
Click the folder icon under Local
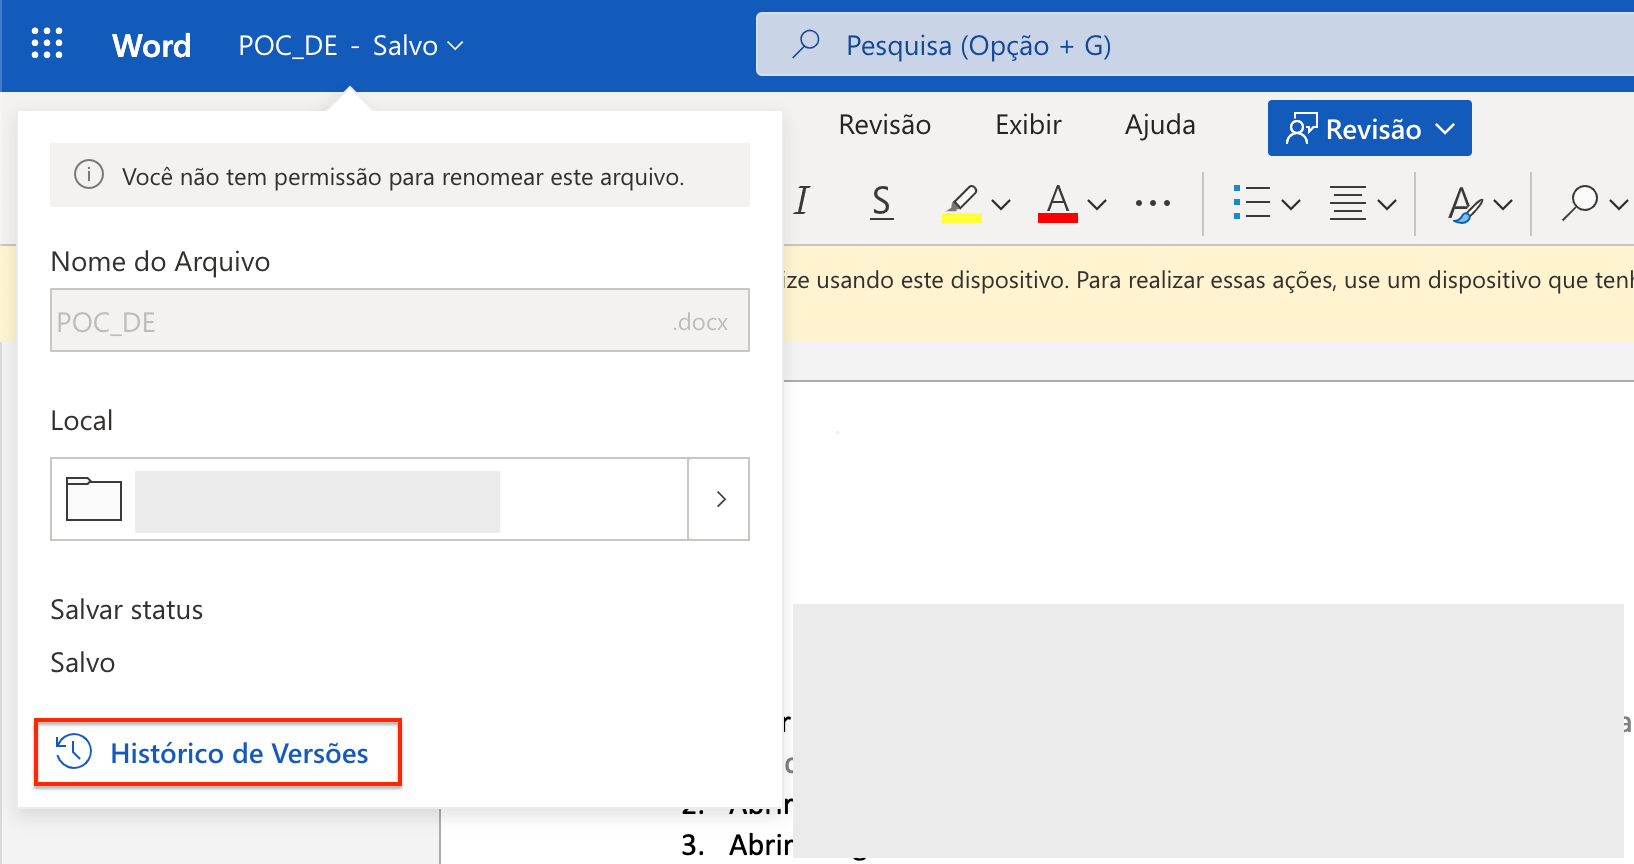coord(94,498)
